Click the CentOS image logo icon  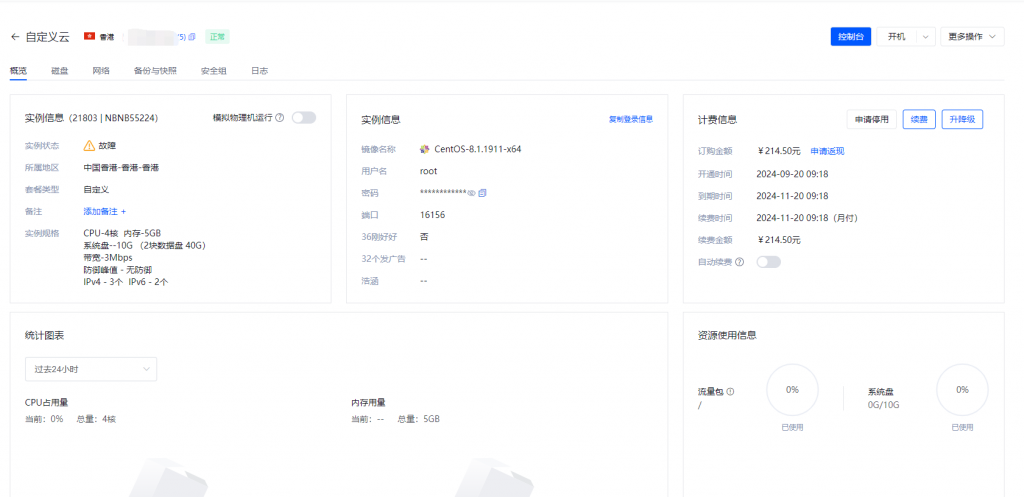(x=425, y=149)
